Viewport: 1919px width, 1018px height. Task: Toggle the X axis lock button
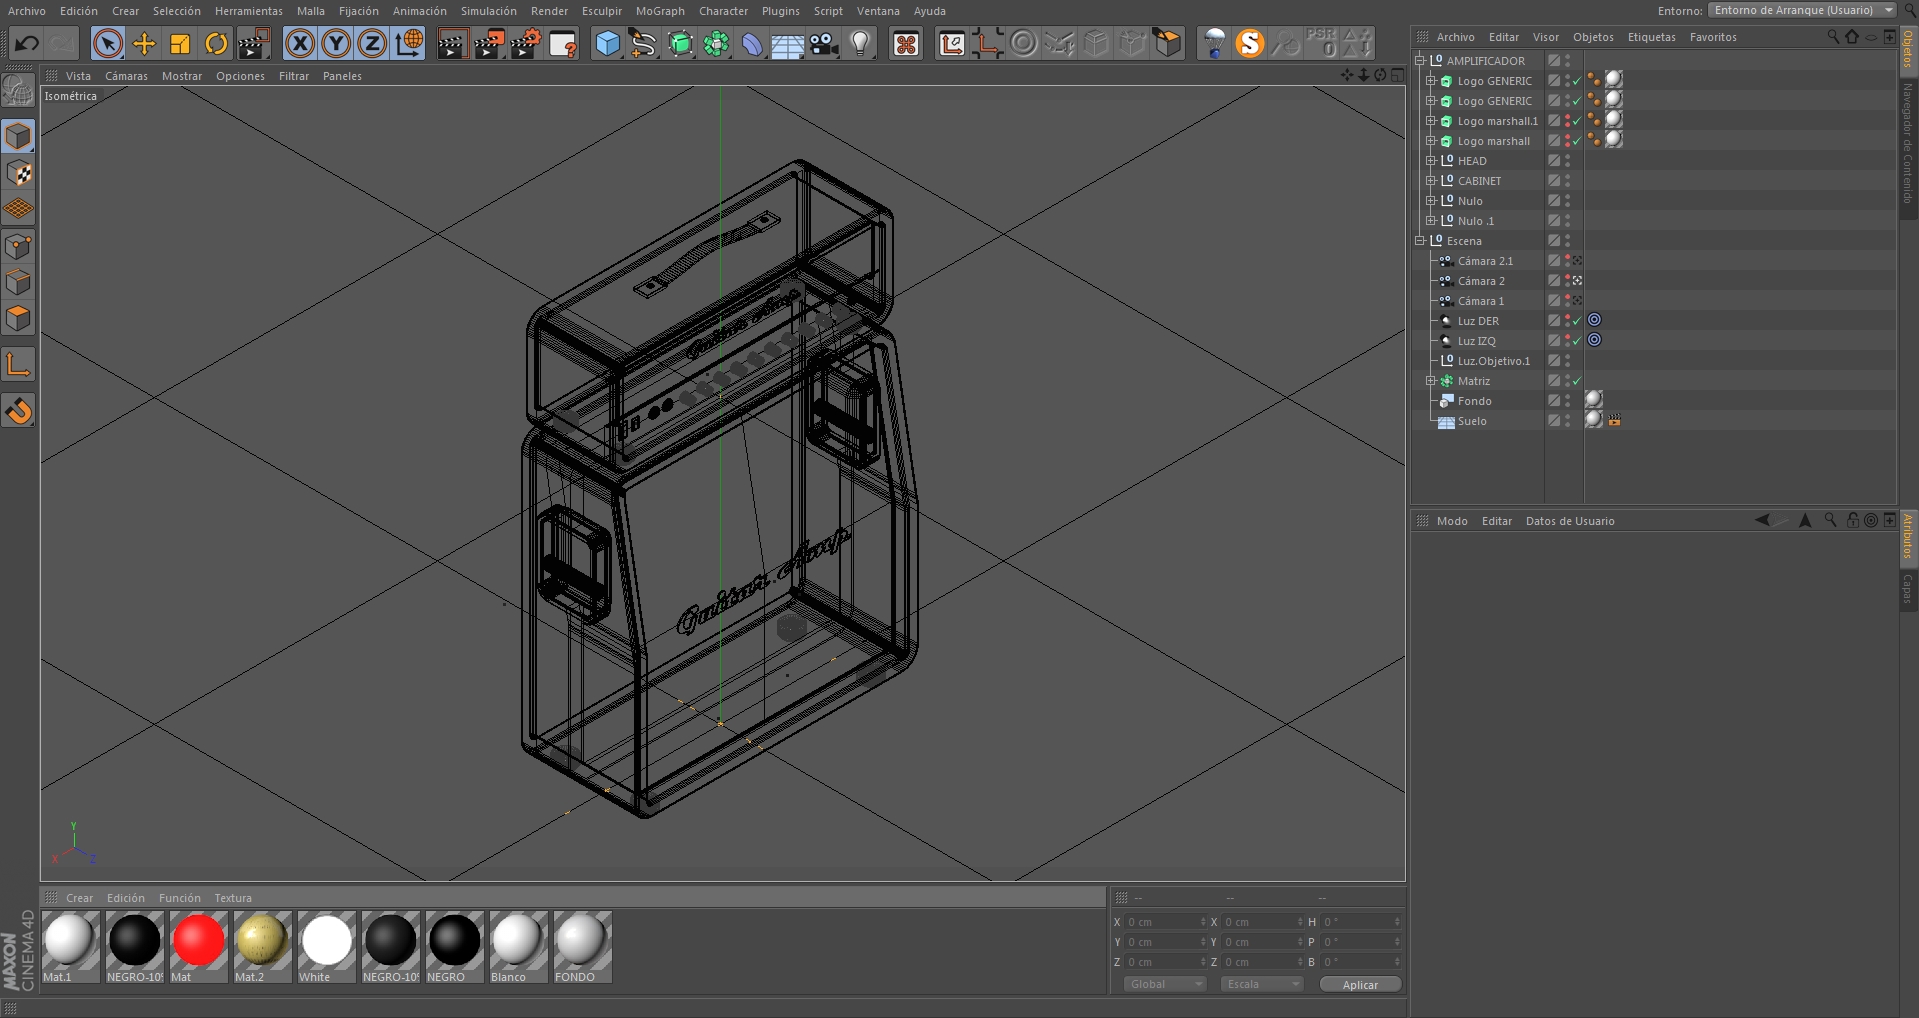300,44
